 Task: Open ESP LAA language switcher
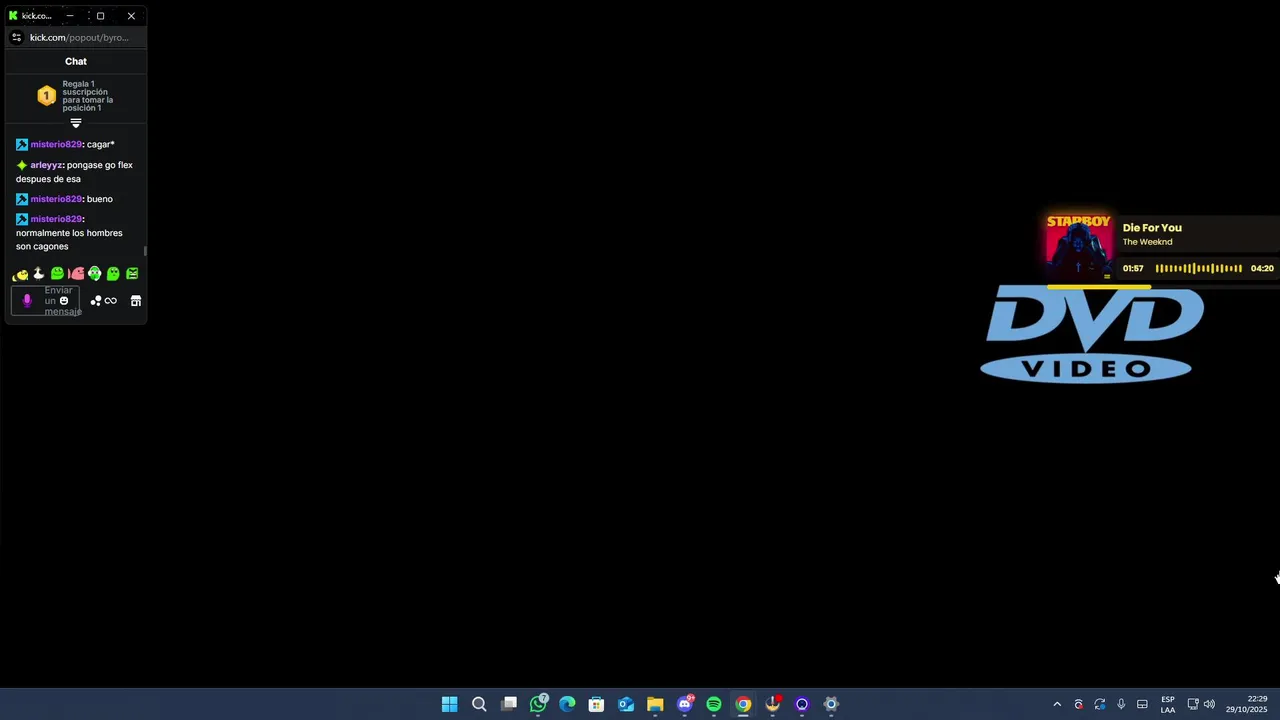tap(1168, 704)
